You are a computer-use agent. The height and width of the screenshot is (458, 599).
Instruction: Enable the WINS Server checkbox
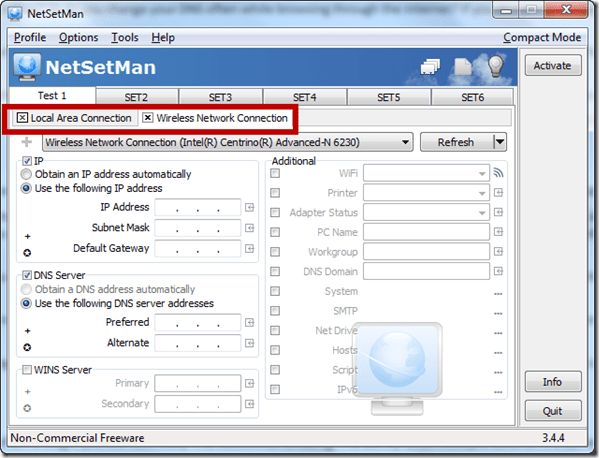(x=27, y=370)
